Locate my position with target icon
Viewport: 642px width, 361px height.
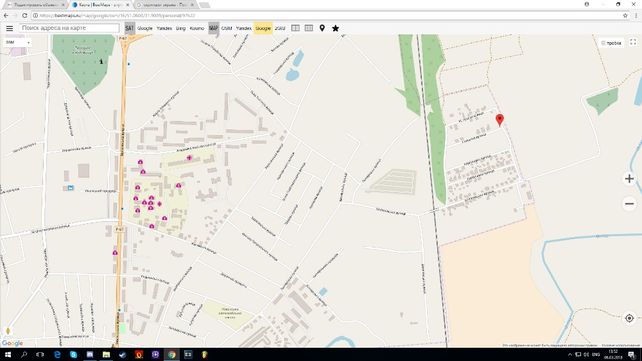[x=629, y=318]
